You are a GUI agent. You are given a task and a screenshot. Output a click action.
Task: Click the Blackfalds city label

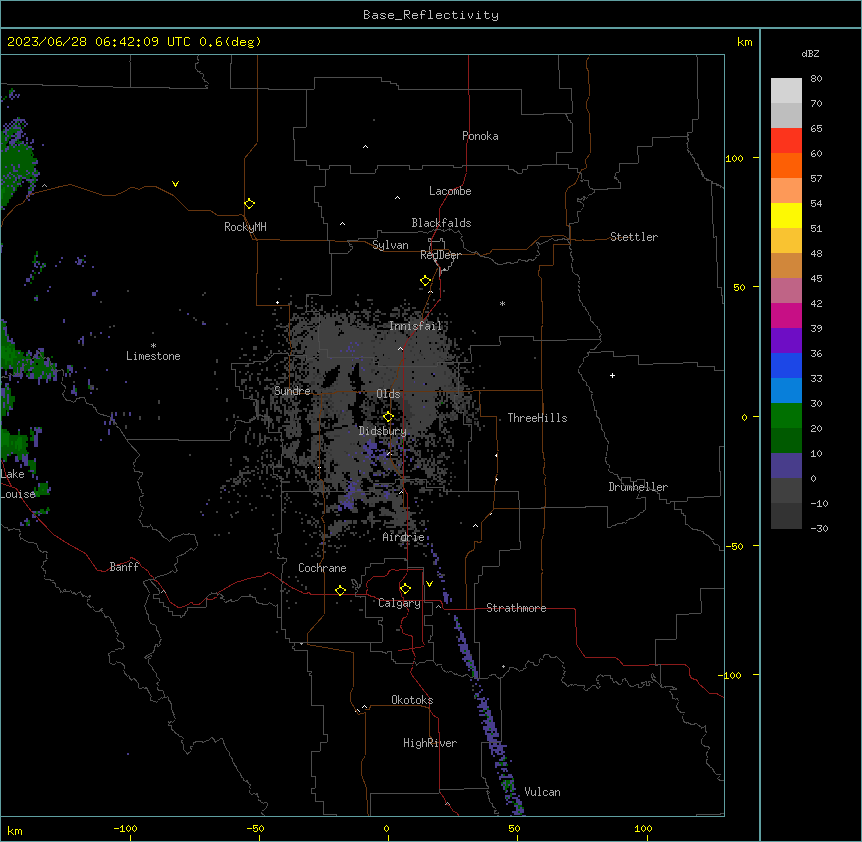441,223
